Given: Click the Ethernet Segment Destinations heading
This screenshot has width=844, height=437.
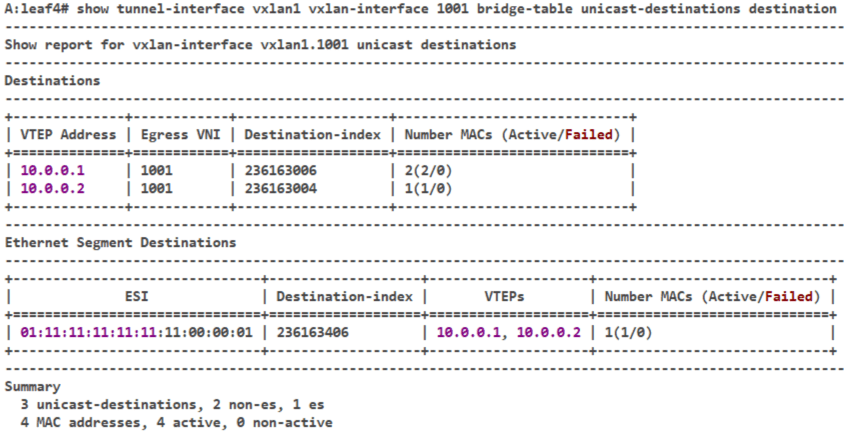Looking at the screenshot, I should point(120,242).
